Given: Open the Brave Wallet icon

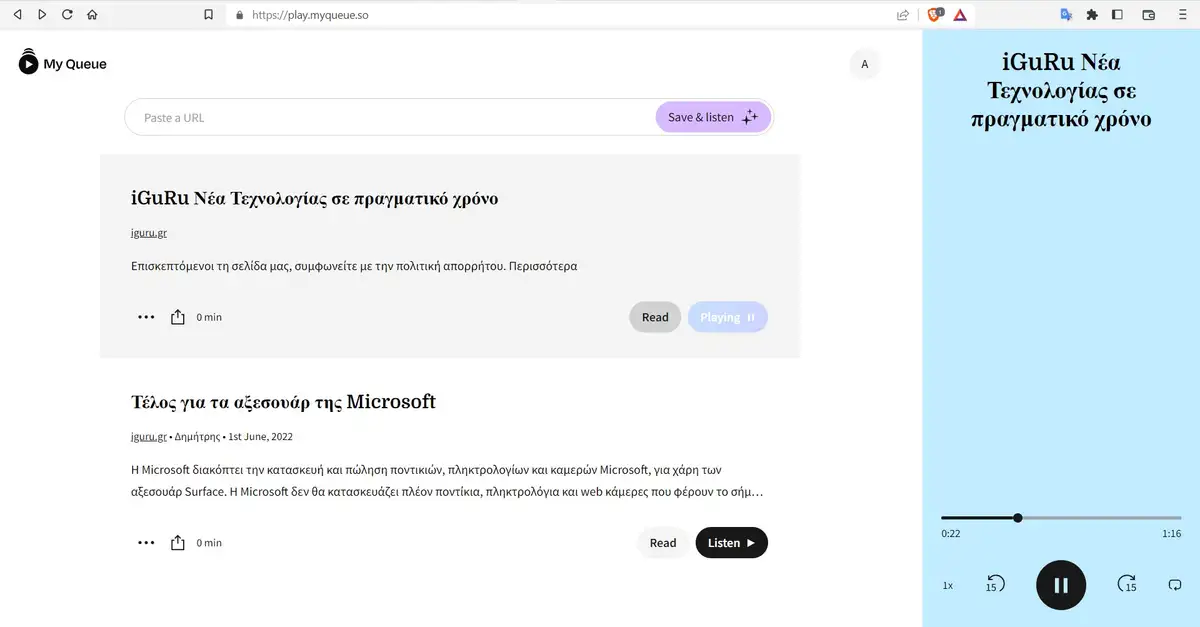Looking at the screenshot, I should tap(1149, 15).
